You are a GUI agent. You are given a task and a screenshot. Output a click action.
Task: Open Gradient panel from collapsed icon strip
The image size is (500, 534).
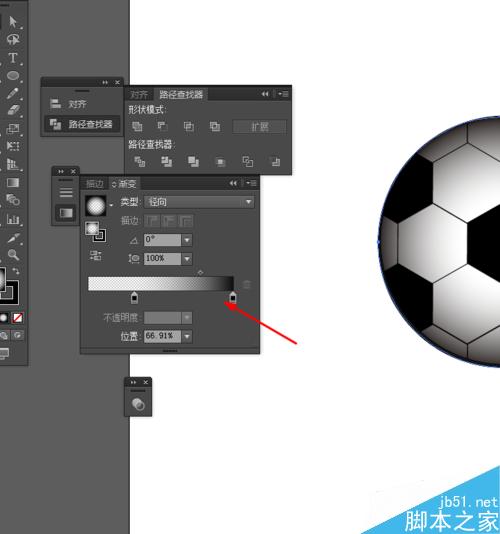(x=66, y=213)
